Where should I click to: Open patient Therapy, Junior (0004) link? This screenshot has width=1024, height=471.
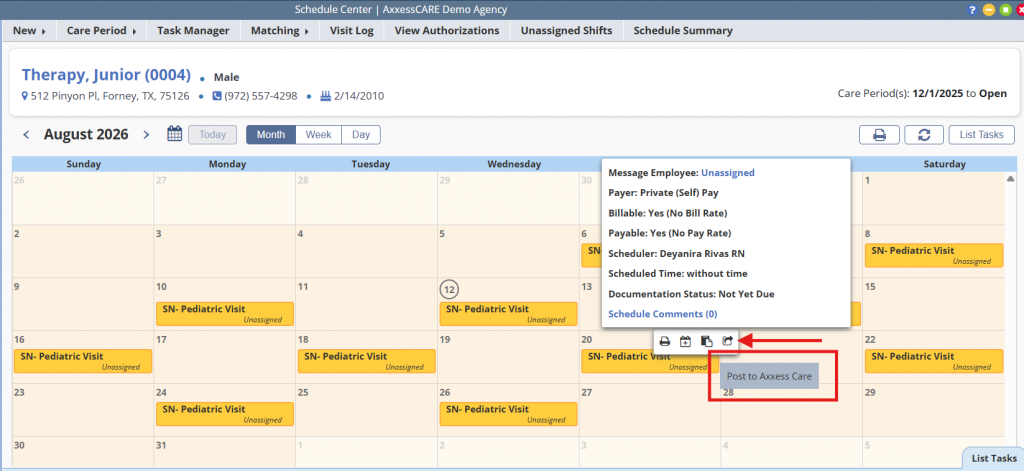(106, 75)
